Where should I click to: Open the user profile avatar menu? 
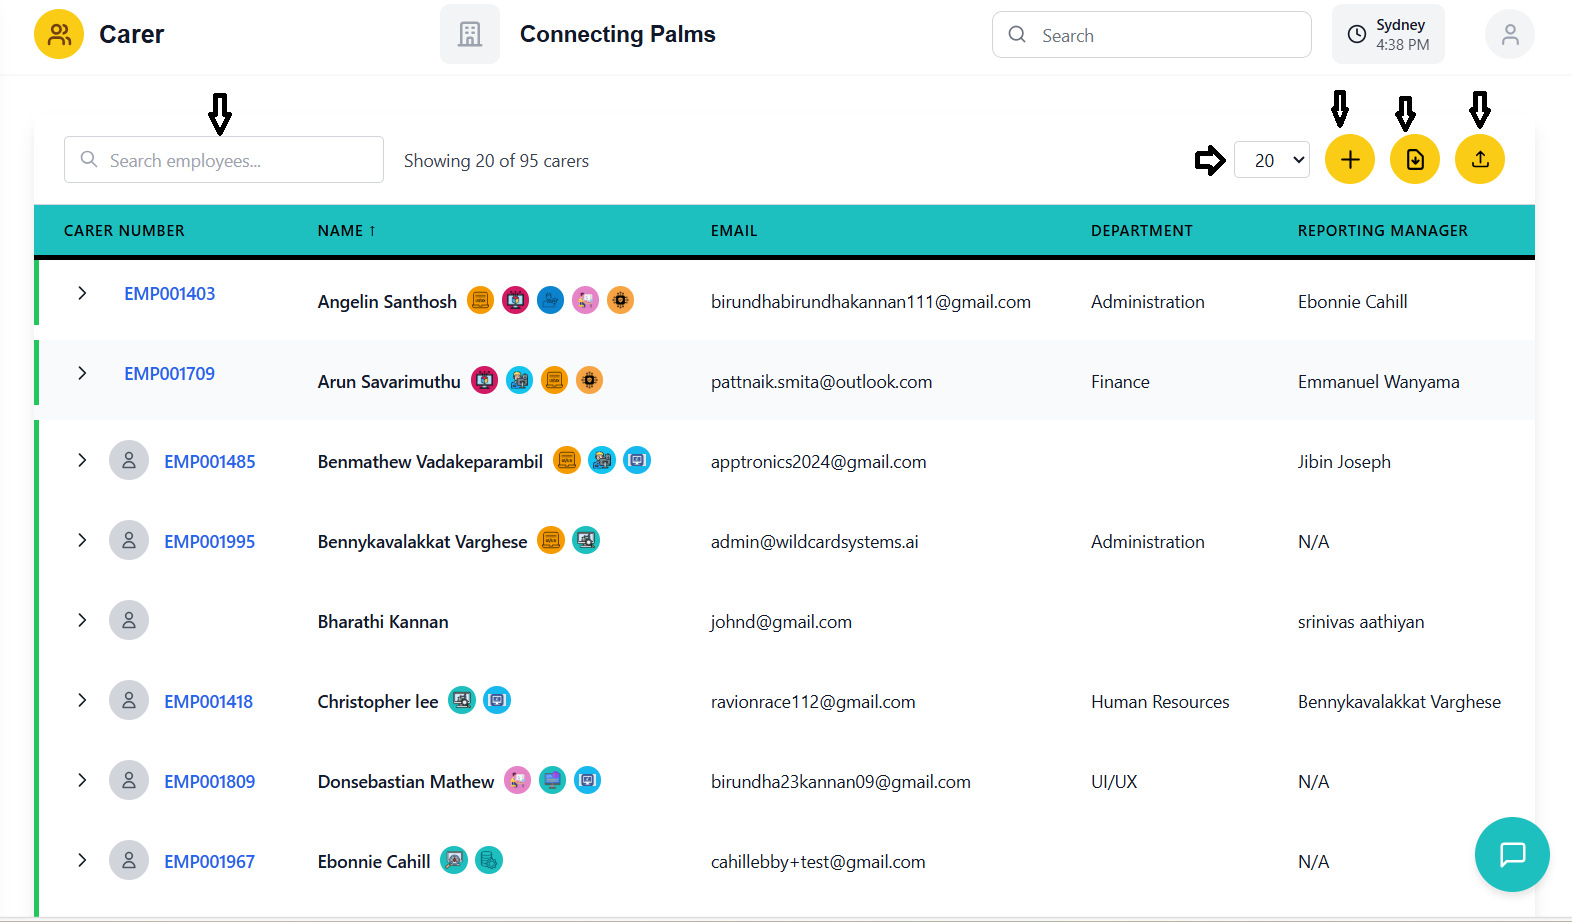point(1509,35)
